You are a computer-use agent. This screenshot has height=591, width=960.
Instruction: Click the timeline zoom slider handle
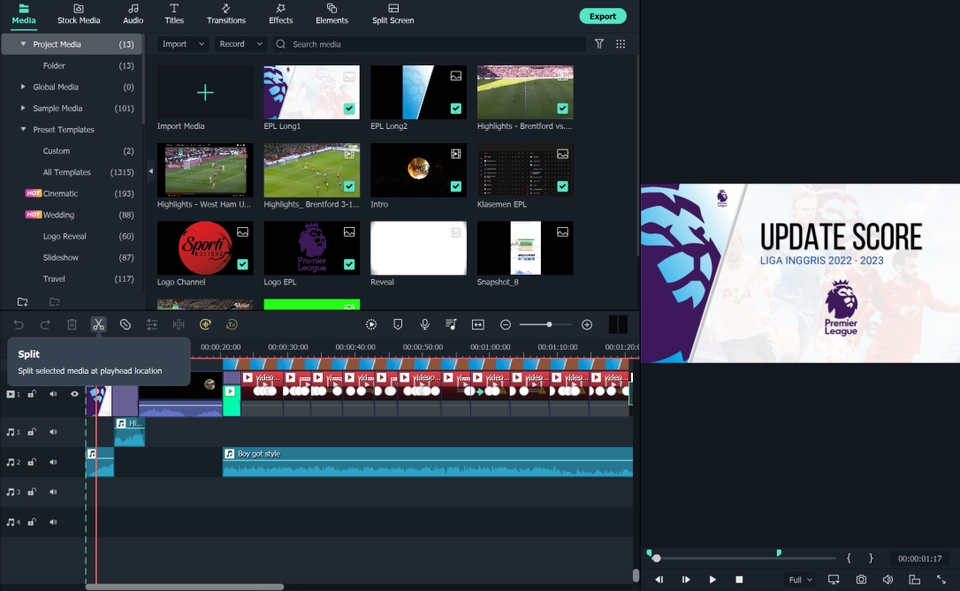pyautogui.click(x=549, y=325)
